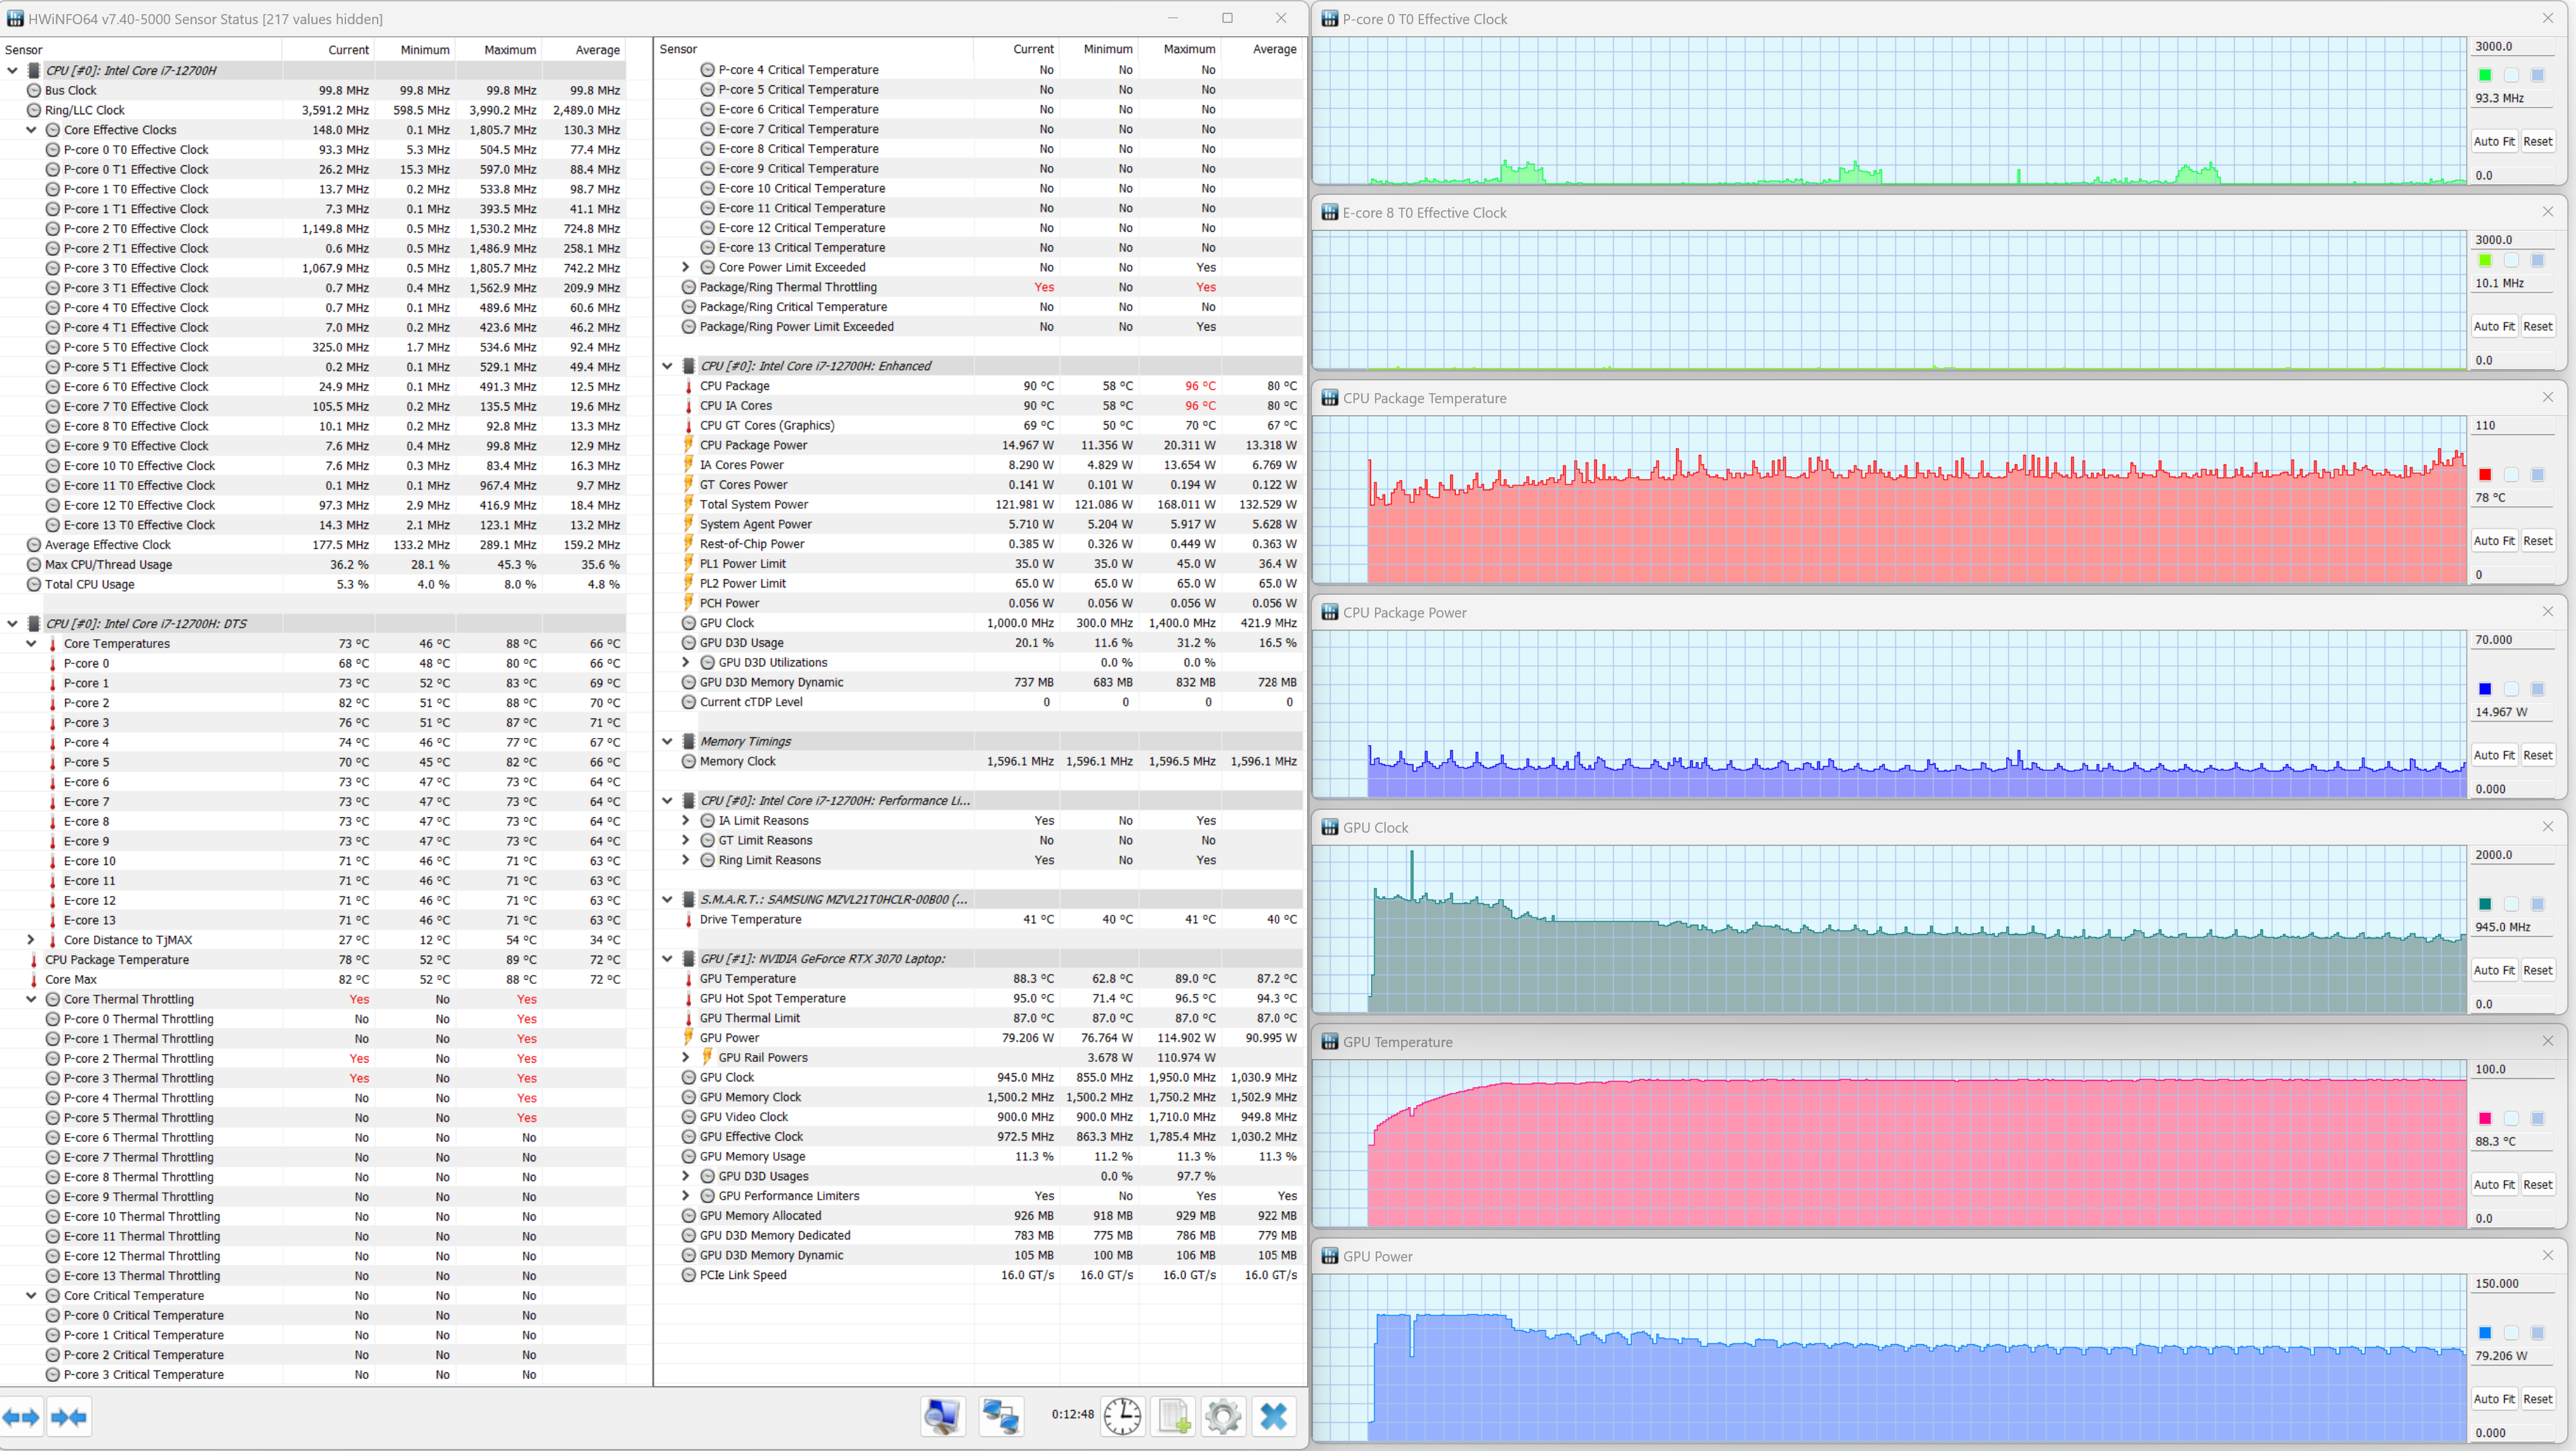
Task: Click the log file plus icon
Action: [1174, 1416]
